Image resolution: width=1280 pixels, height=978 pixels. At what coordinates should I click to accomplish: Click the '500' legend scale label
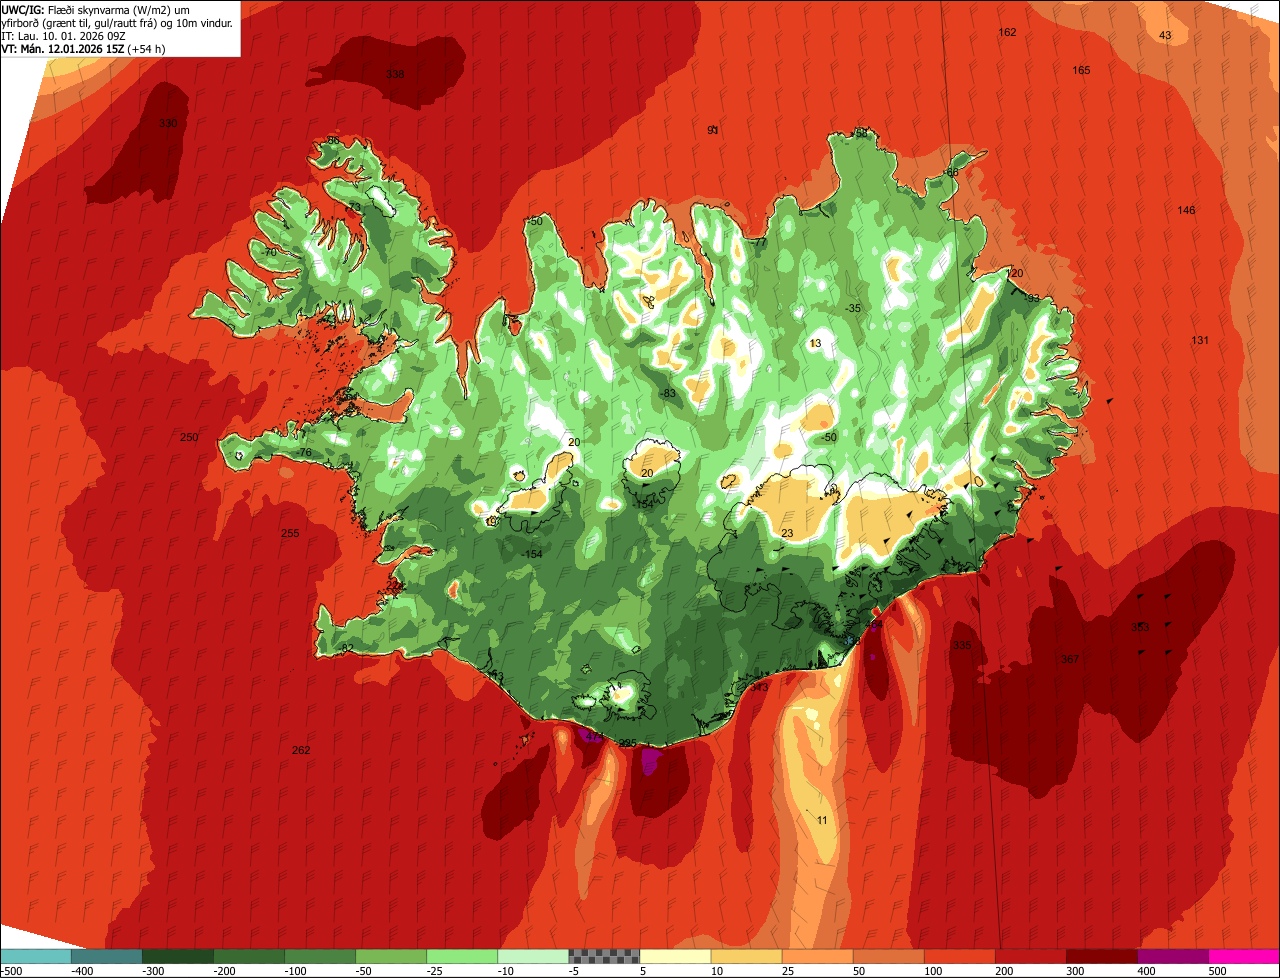1217,971
